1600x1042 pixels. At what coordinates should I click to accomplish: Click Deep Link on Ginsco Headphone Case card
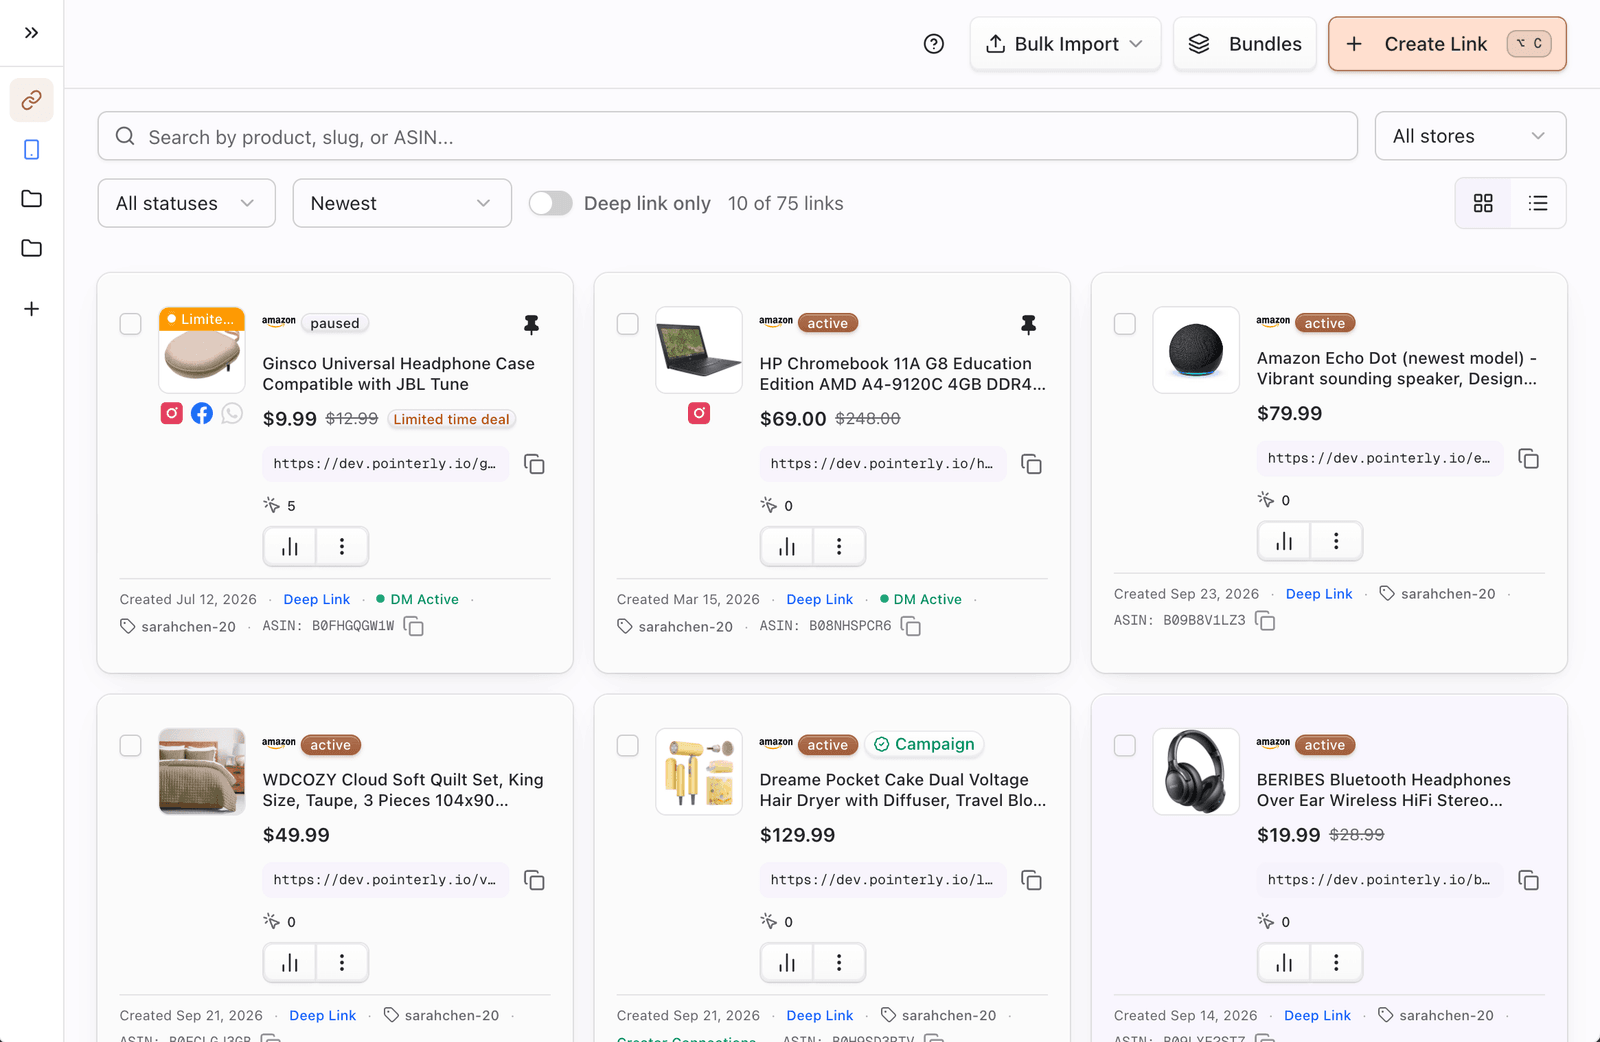click(x=316, y=599)
